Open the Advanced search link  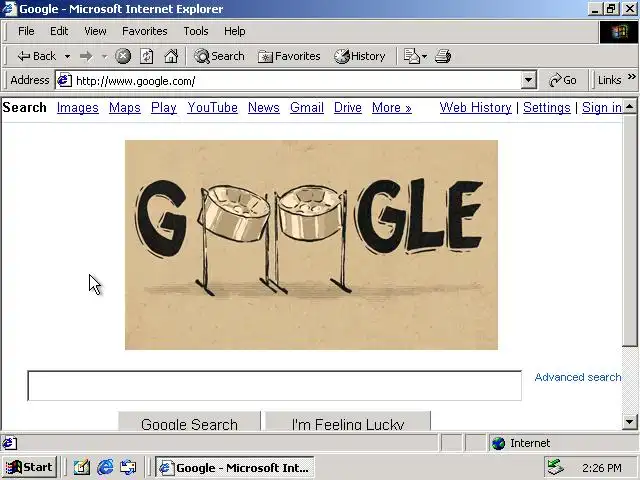(x=578, y=377)
